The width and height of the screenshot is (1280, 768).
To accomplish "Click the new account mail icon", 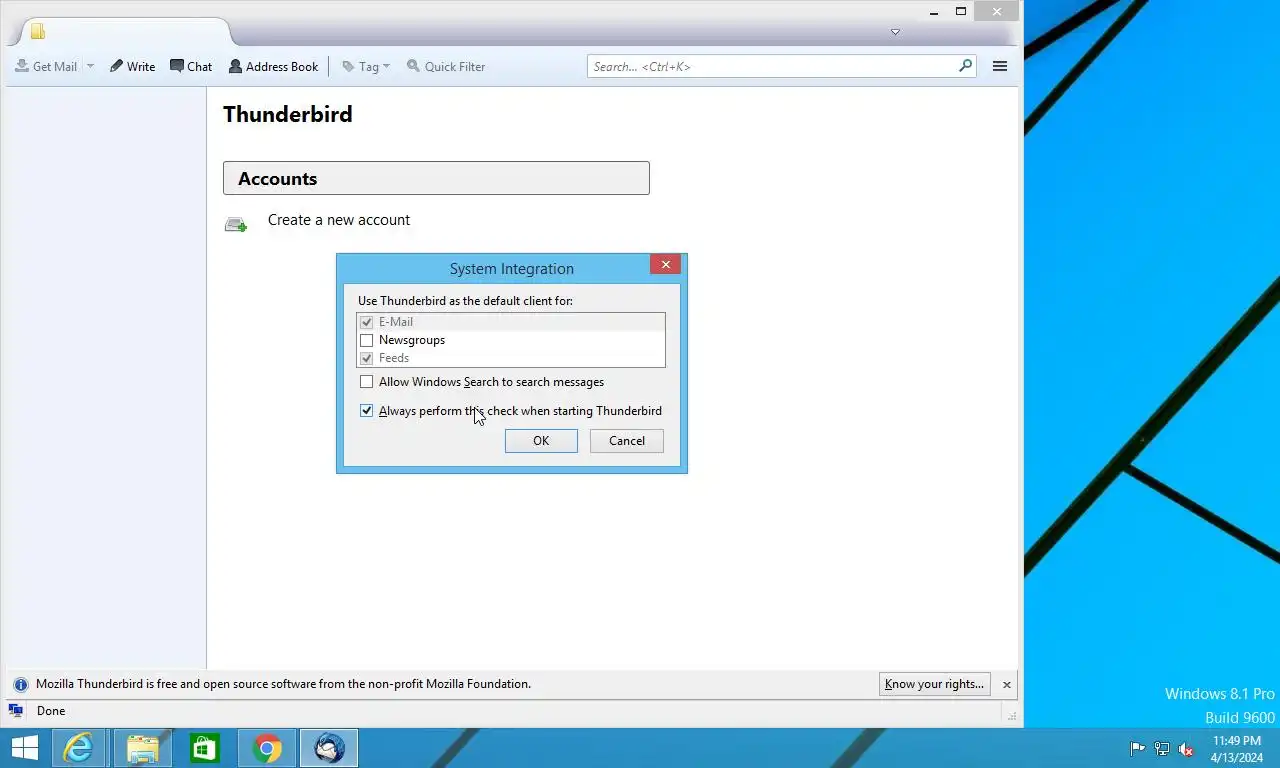I will 236,225.
